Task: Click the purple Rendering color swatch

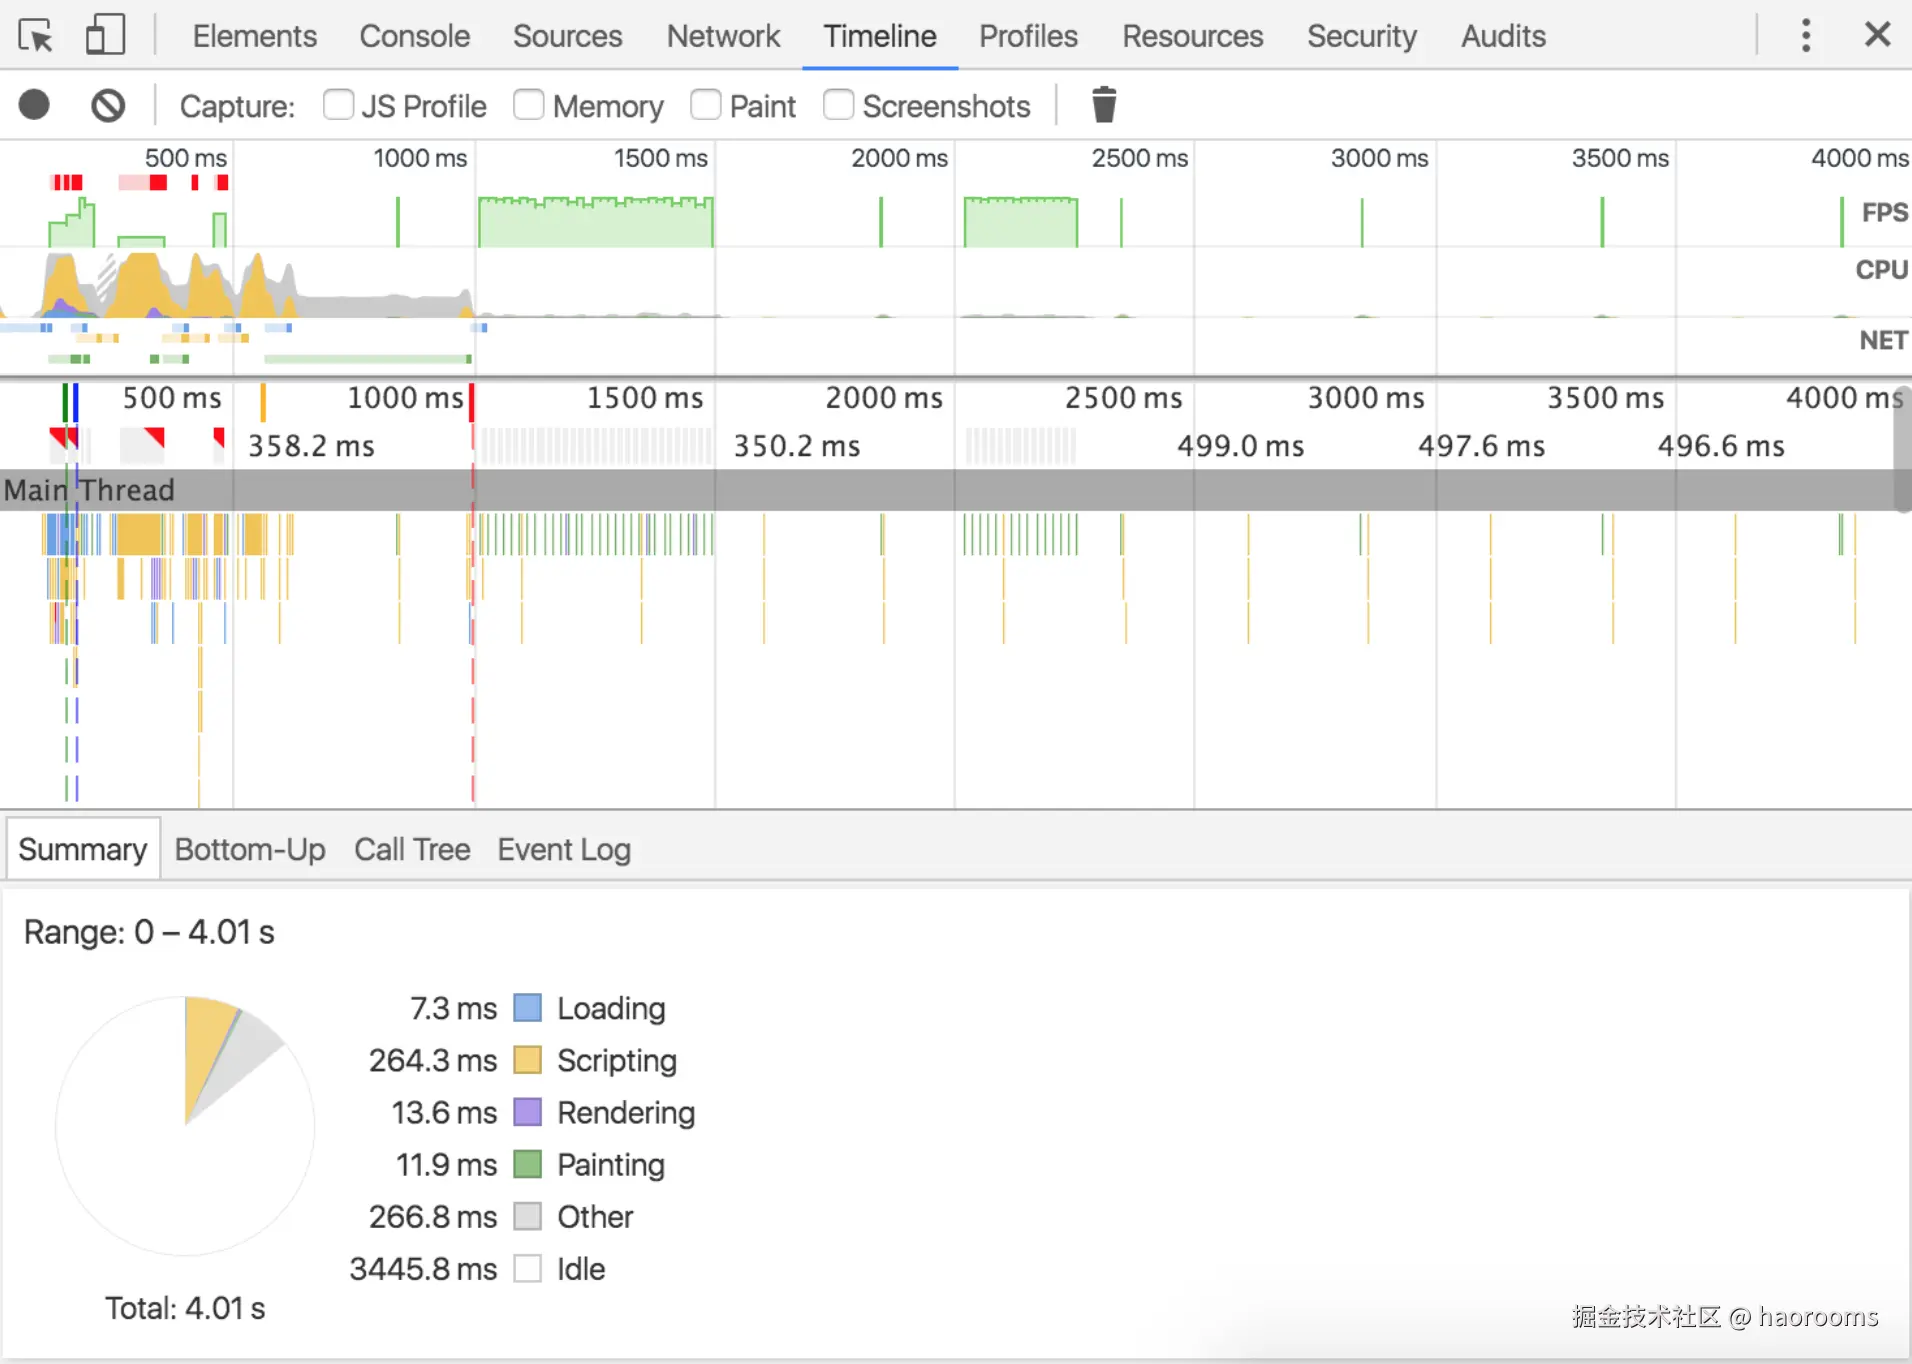Action: (527, 1112)
